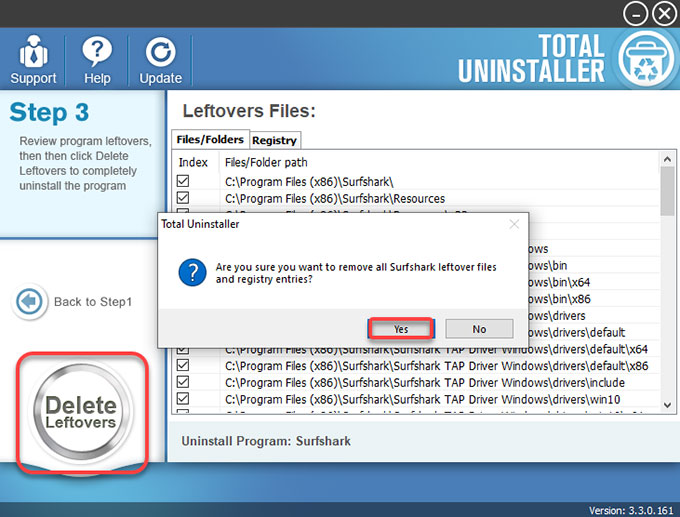680x517 pixels.
Task: Uncheck the Surfshark\ root folder entry
Action: pos(183,181)
